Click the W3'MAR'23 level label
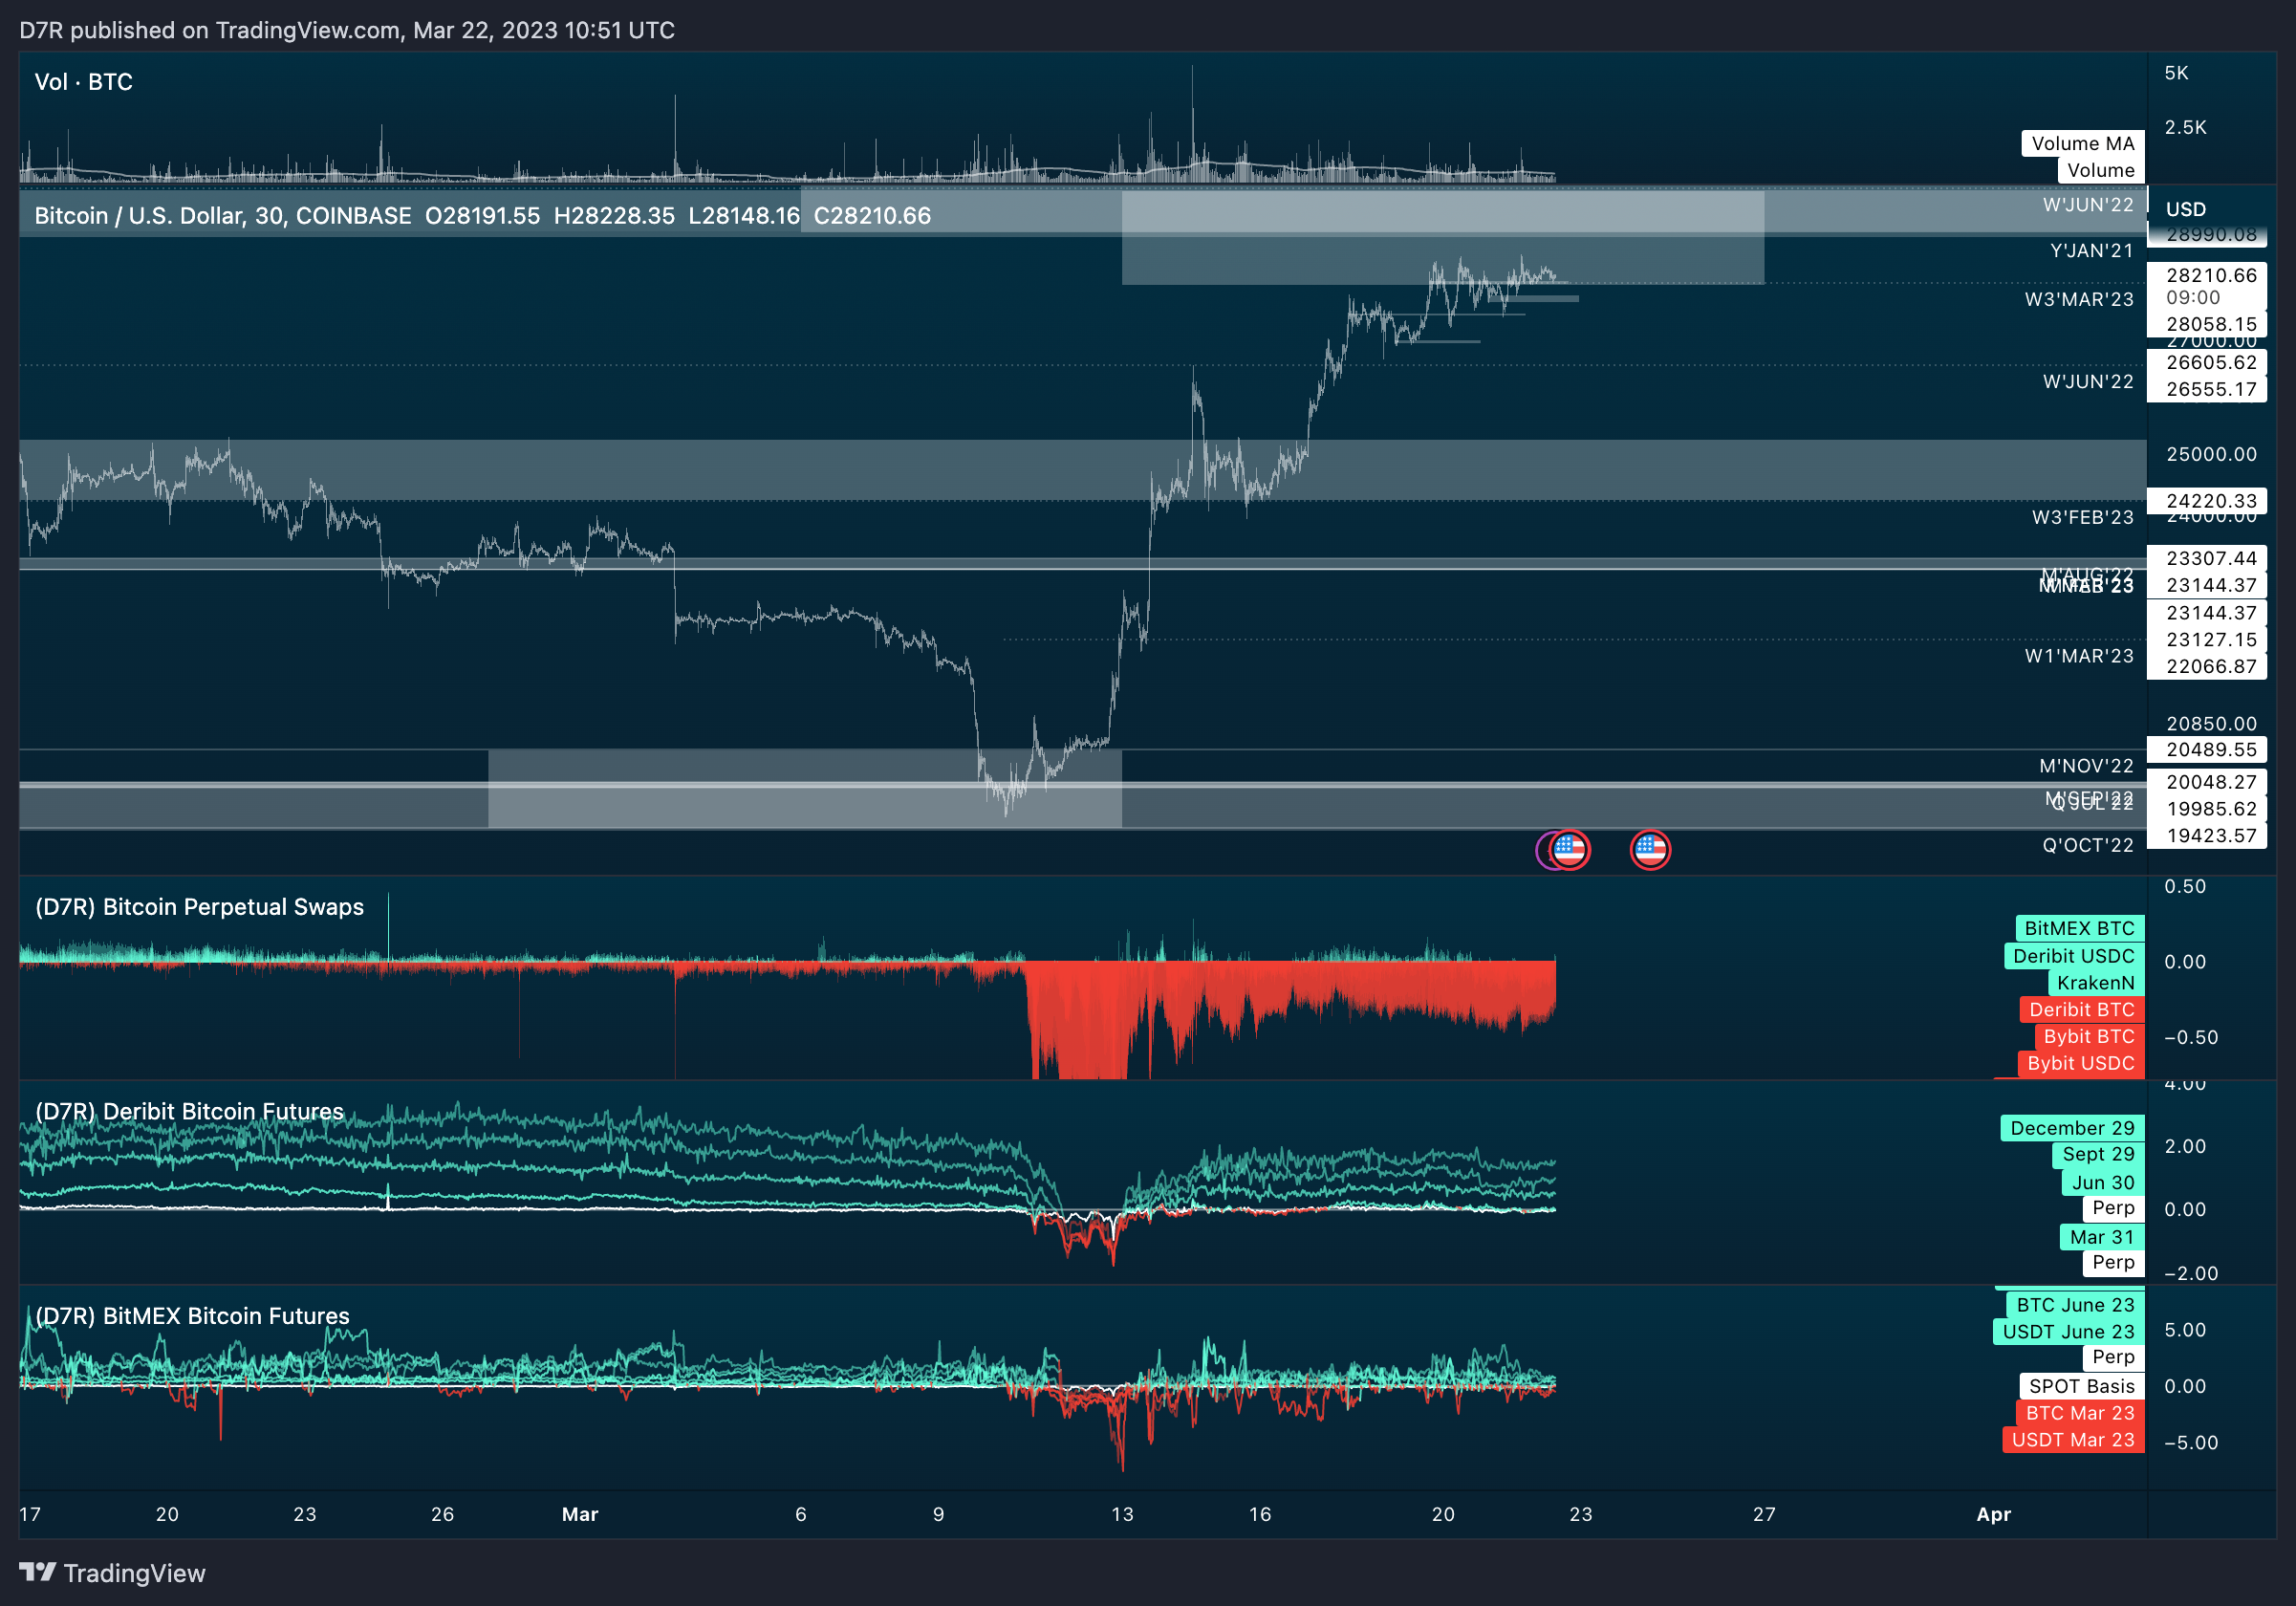 [x=2079, y=299]
